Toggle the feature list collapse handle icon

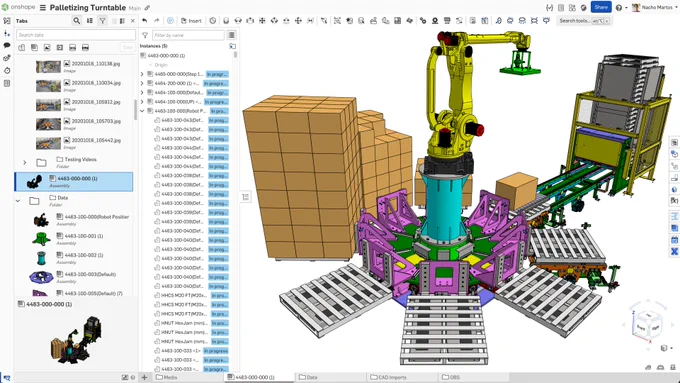[x=245, y=197]
